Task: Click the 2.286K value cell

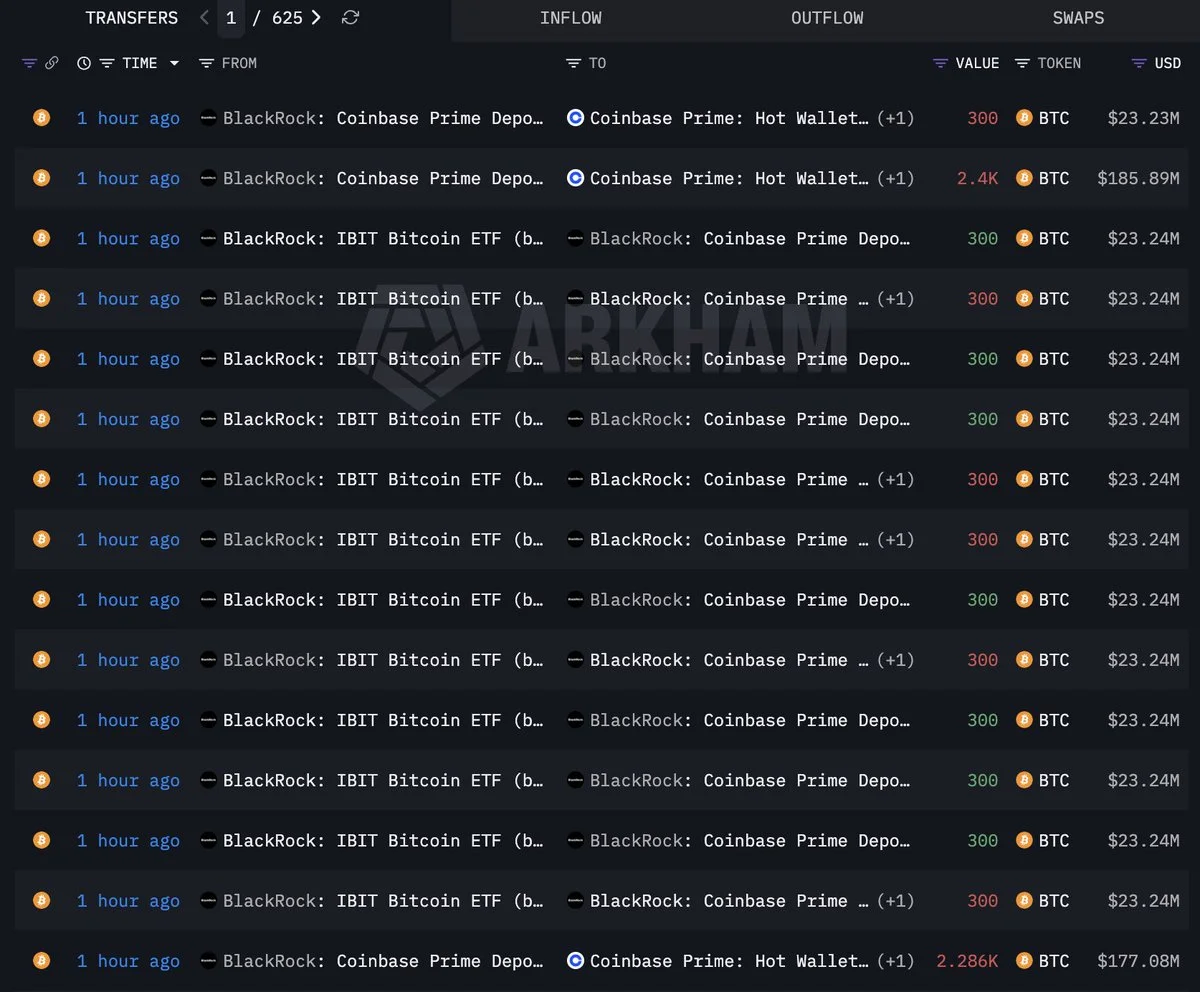Action: coord(967,961)
